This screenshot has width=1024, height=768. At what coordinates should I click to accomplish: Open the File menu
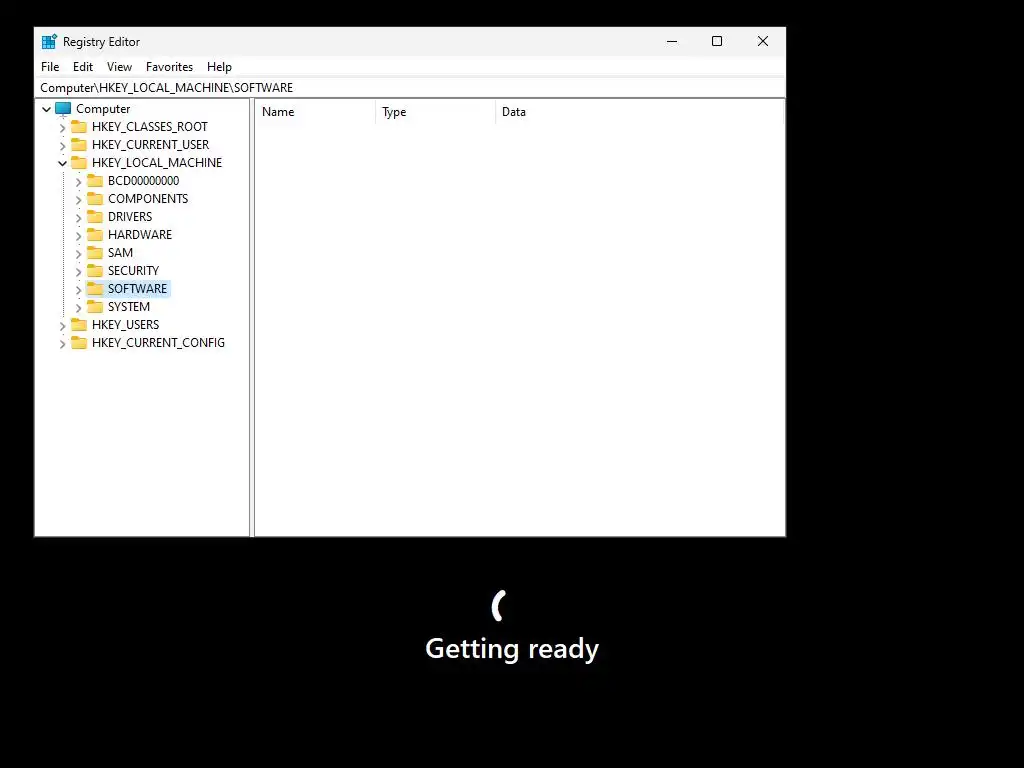(50, 67)
